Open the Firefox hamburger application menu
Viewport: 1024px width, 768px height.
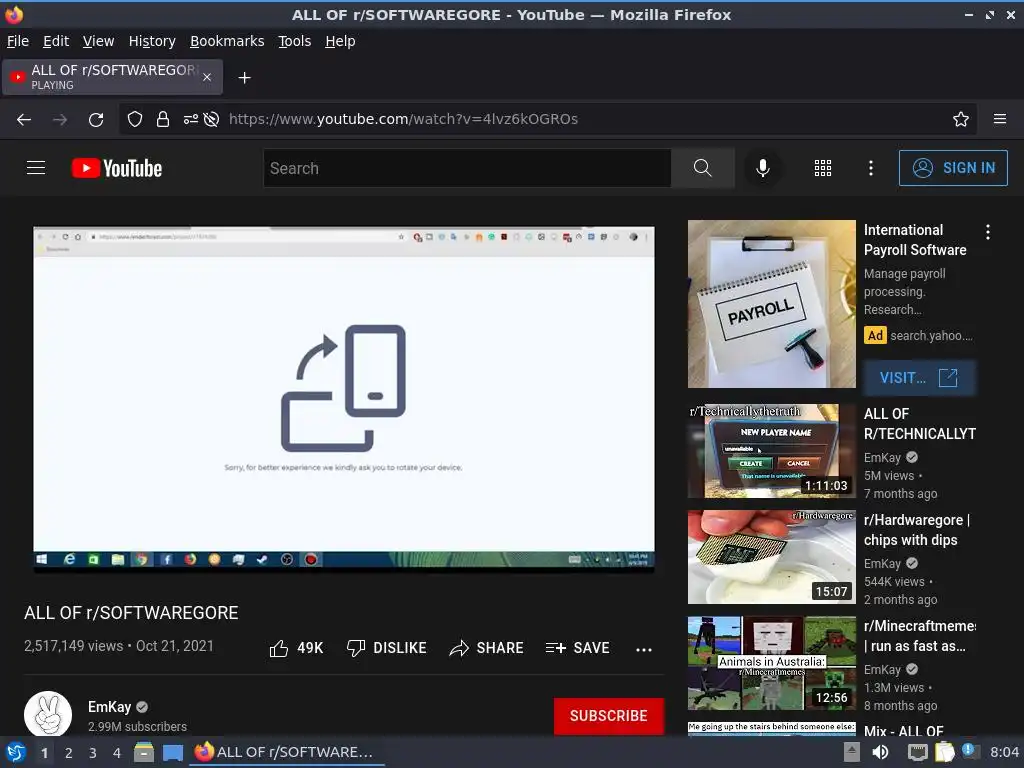pos(999,120)
